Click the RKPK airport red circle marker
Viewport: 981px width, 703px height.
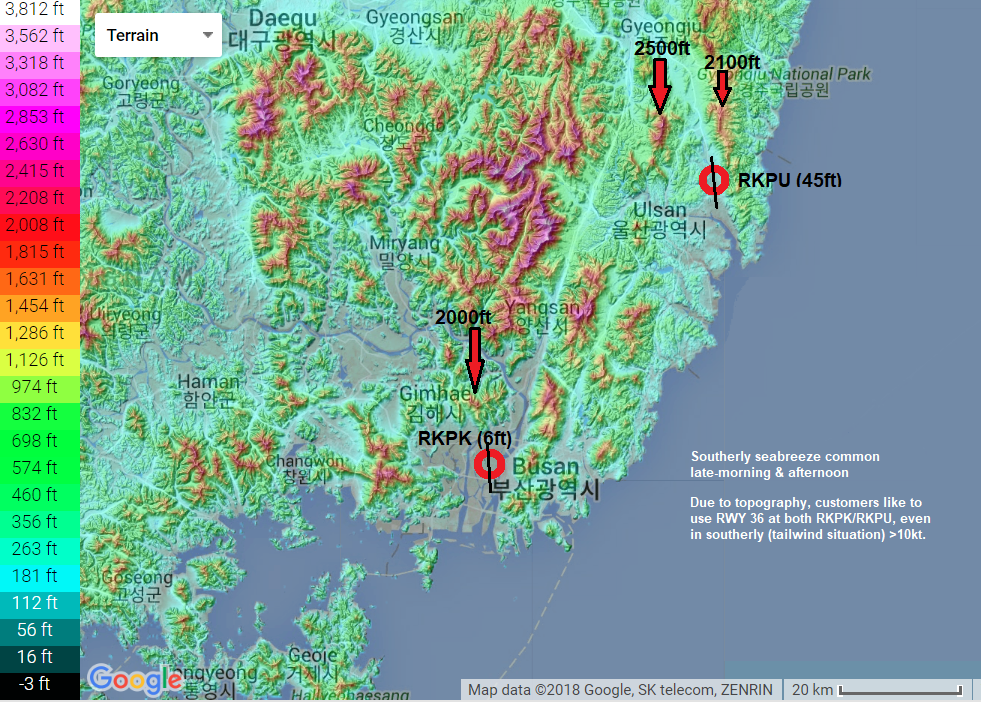[x=489, y=464]
